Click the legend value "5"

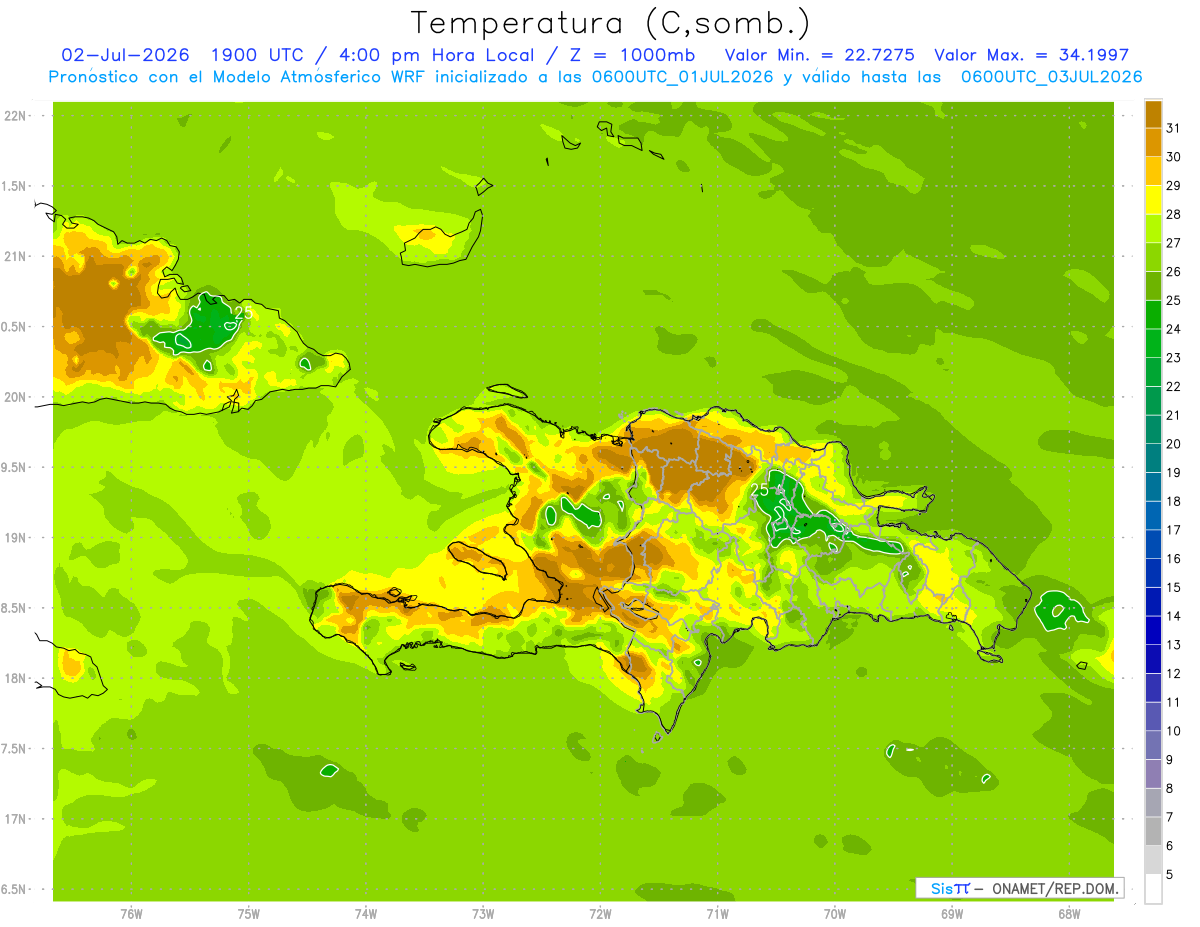click(x=1170, y=875)
